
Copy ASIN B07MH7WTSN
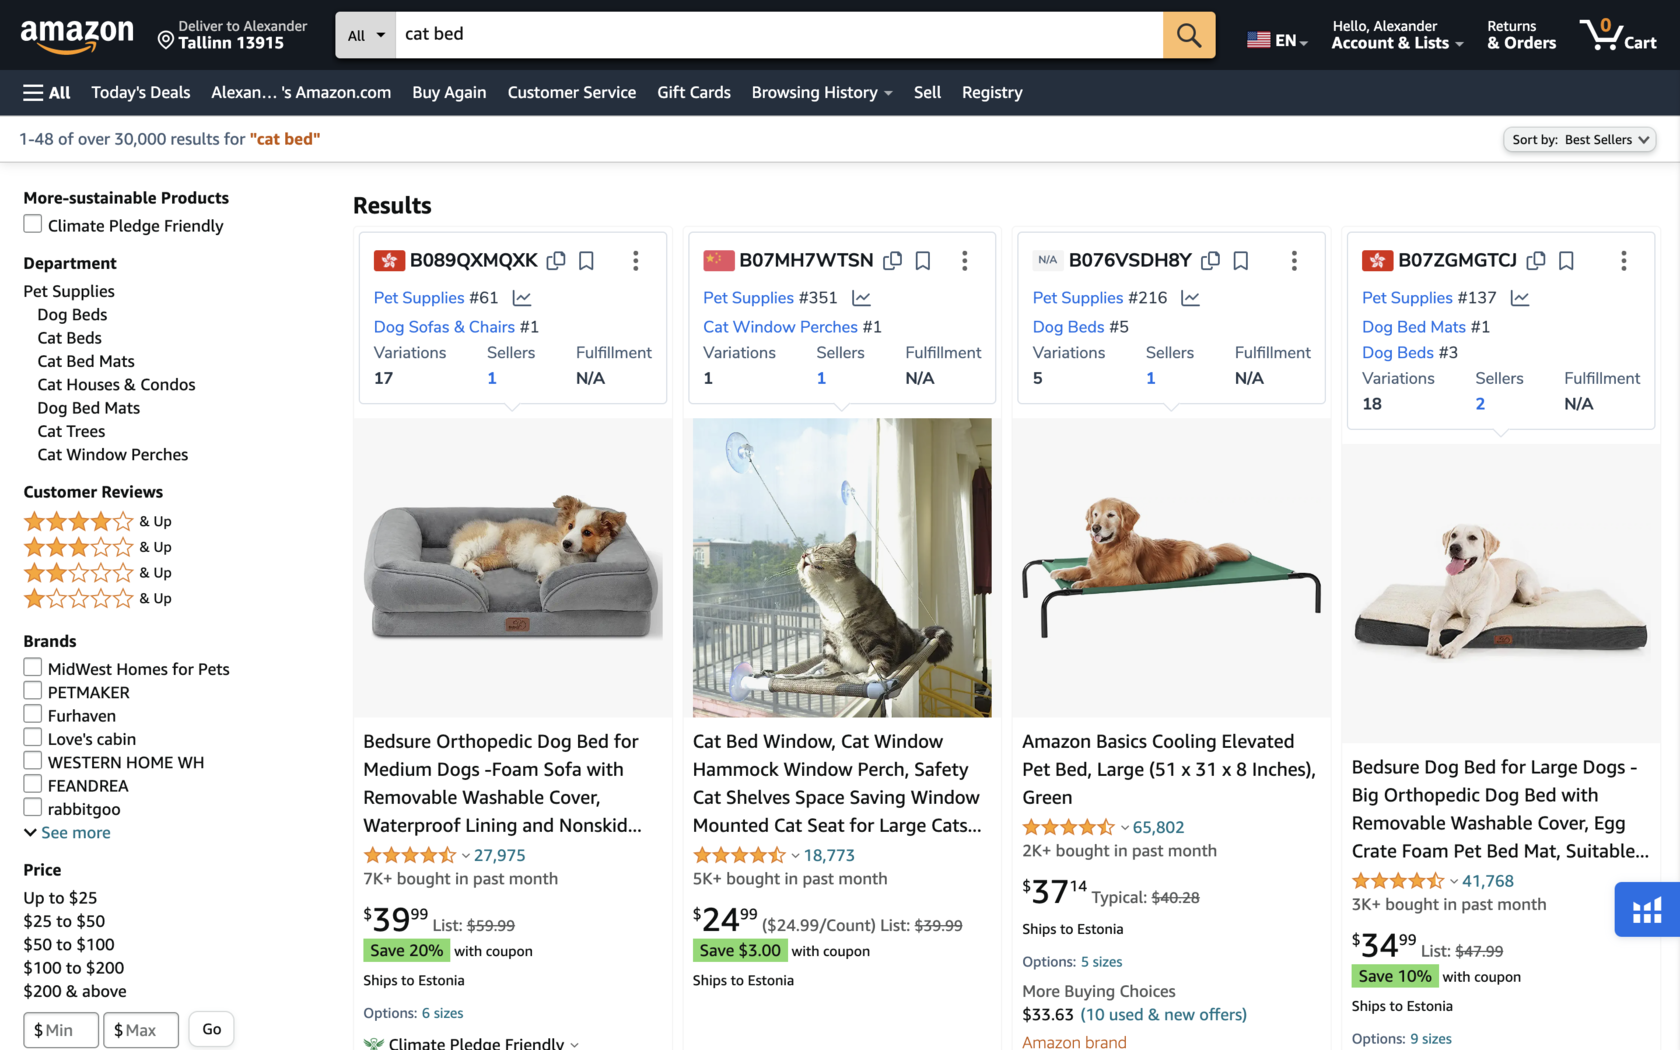tap(892, 261)
